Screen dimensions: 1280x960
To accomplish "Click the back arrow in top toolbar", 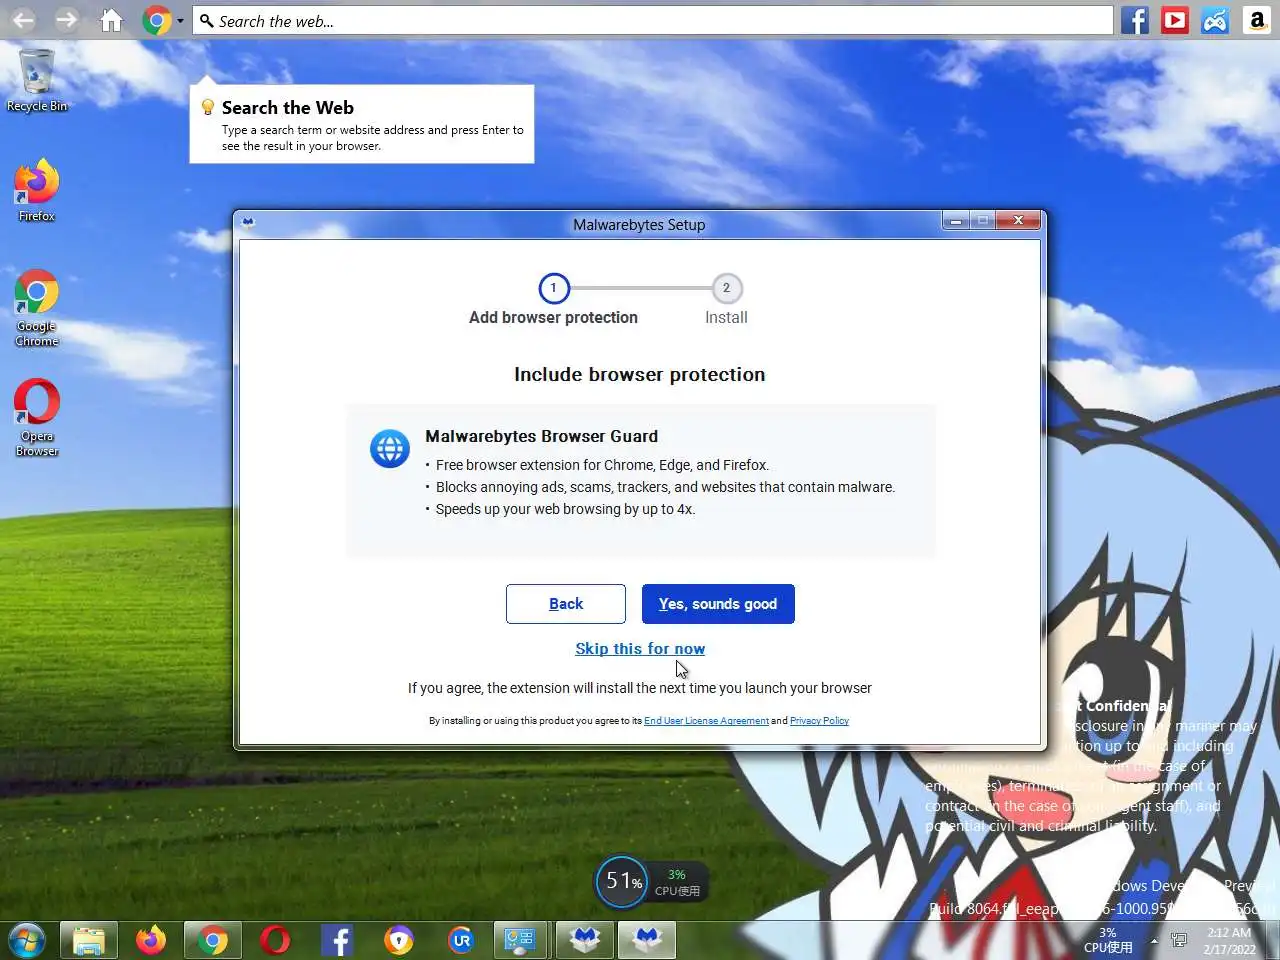I will pos(23,20).
